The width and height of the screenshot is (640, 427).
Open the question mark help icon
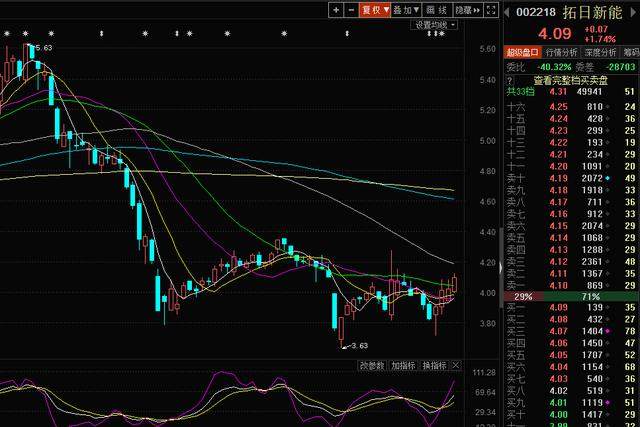click(x=509, y=80)
